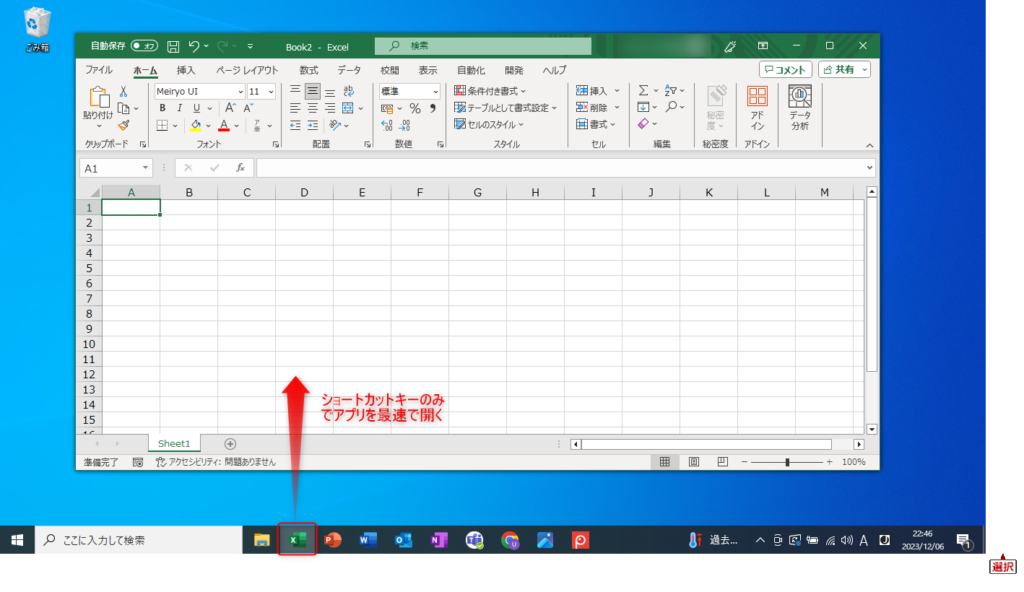
Task: Toggle Underline formatting
Action: click(x=196, y=108)
